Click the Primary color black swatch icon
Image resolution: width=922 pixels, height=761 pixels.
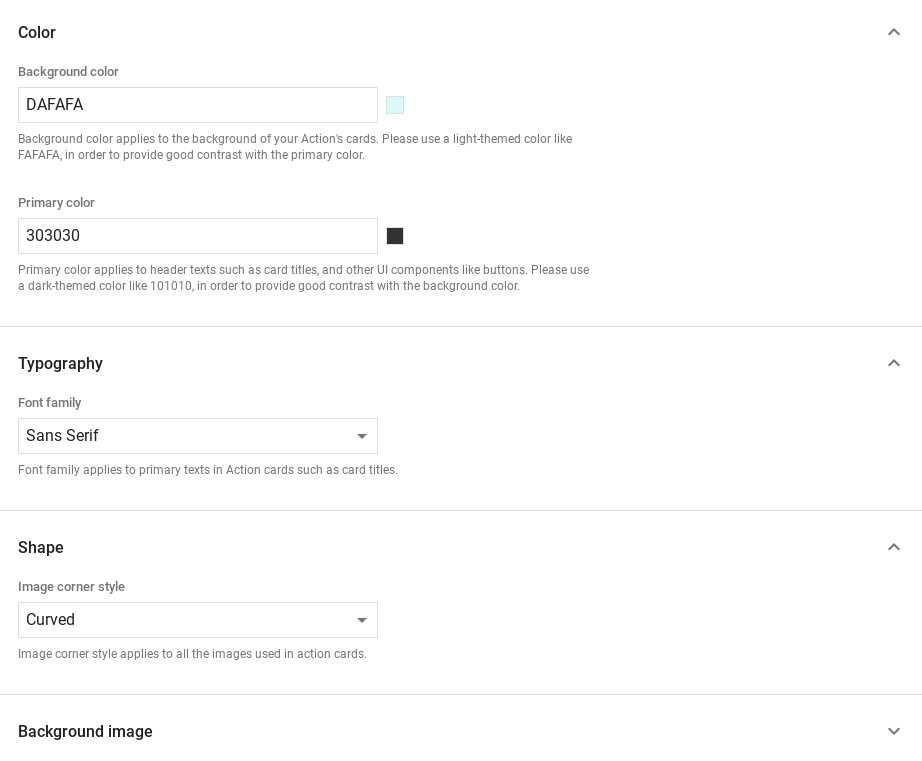click(x=395, y=236)
